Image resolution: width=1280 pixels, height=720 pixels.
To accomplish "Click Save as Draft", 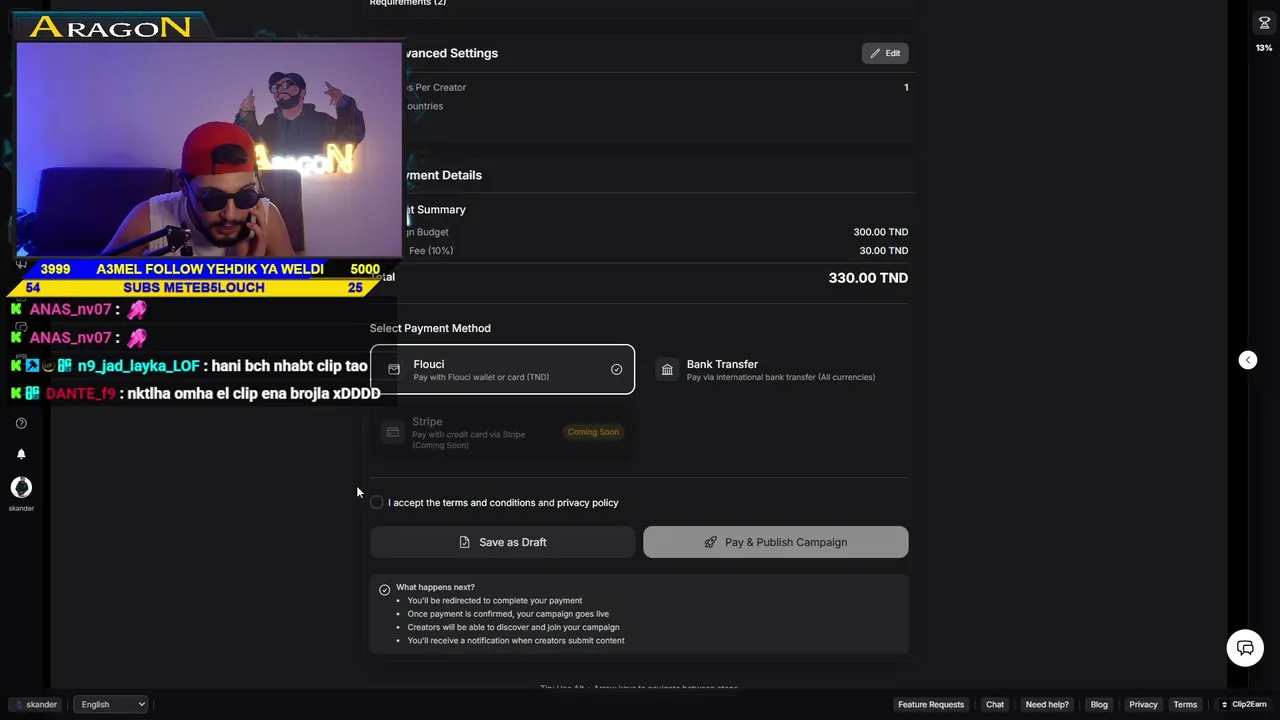I will [502, 542].
